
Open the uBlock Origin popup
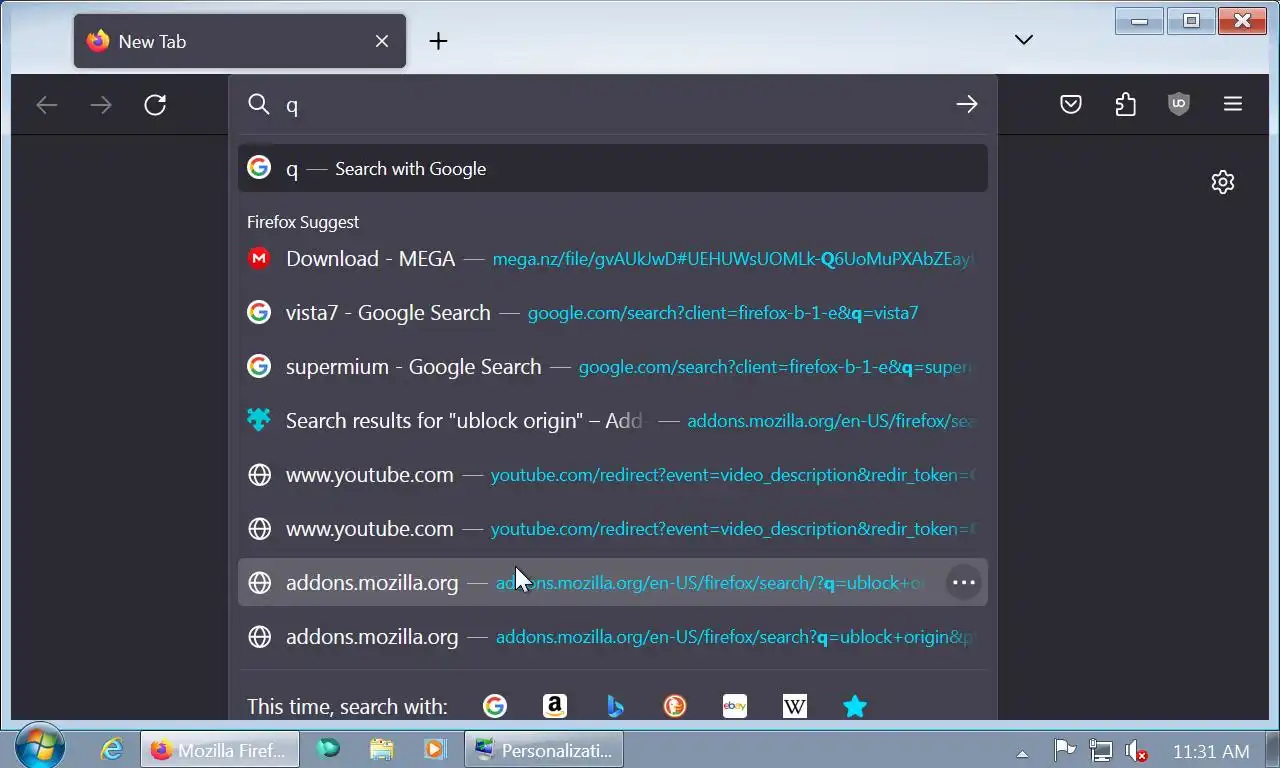pos(1179,104)
